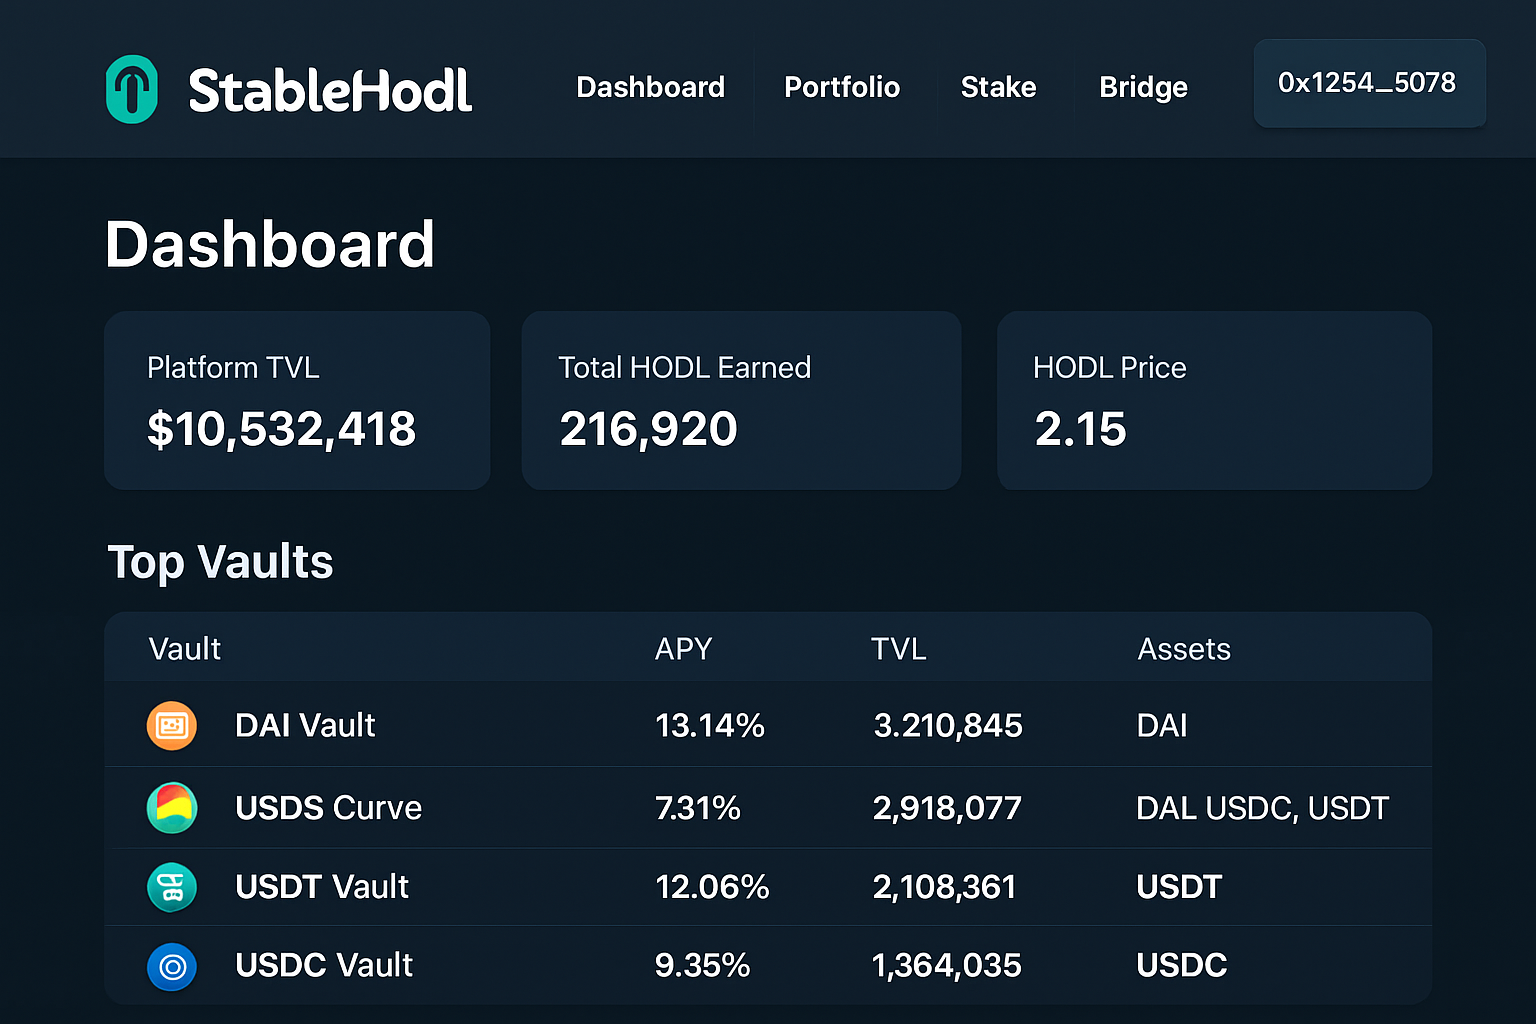Open the wallet address 0x1254_5078

1368,83
